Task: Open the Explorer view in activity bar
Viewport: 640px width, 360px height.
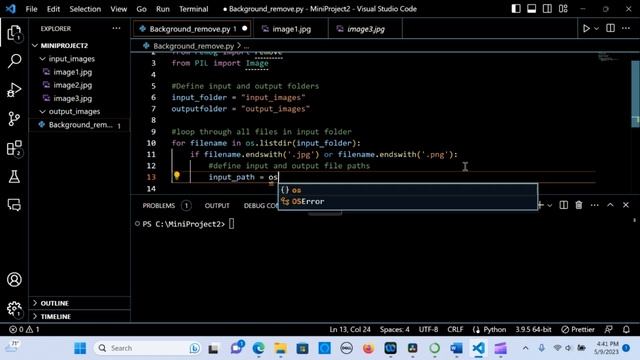Action: 14,33
